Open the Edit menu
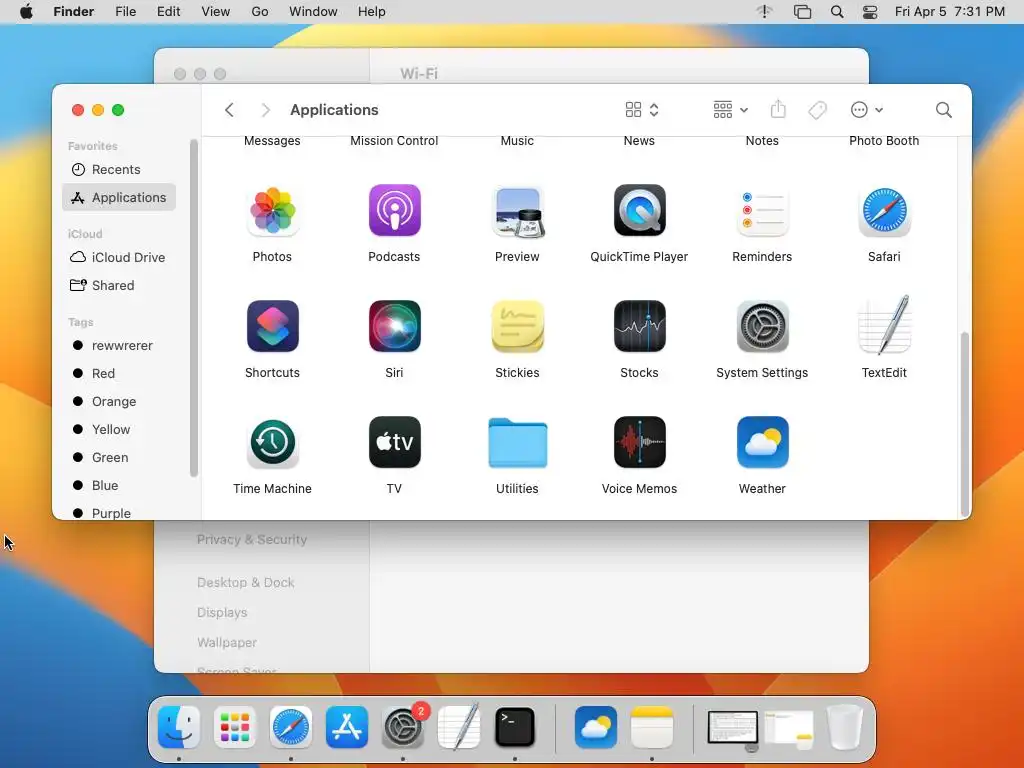 click(x=168, y=12)
